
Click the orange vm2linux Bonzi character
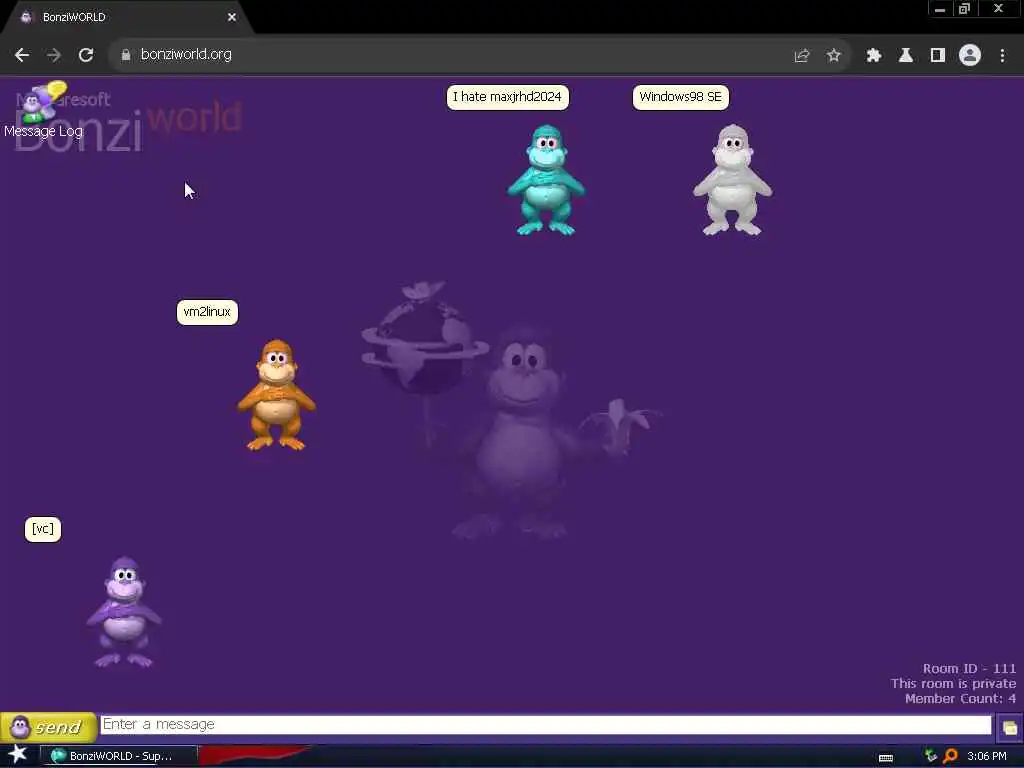pyautogui.click(x=276, y=394)
